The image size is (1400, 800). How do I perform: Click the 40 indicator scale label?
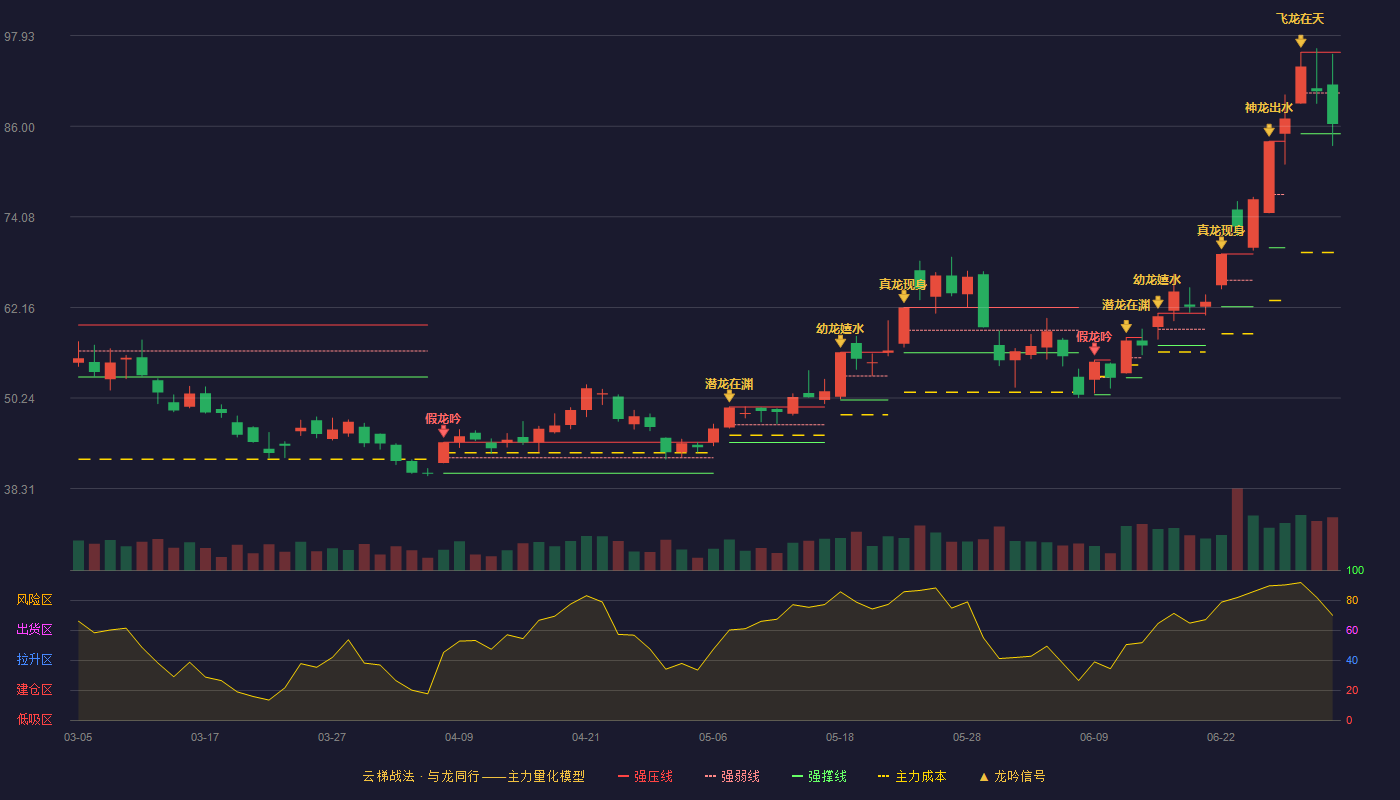click(x=1352, y=660)
